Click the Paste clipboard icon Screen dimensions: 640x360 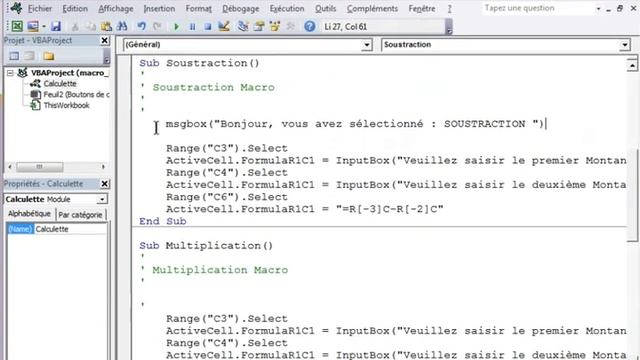click(106, 27)
